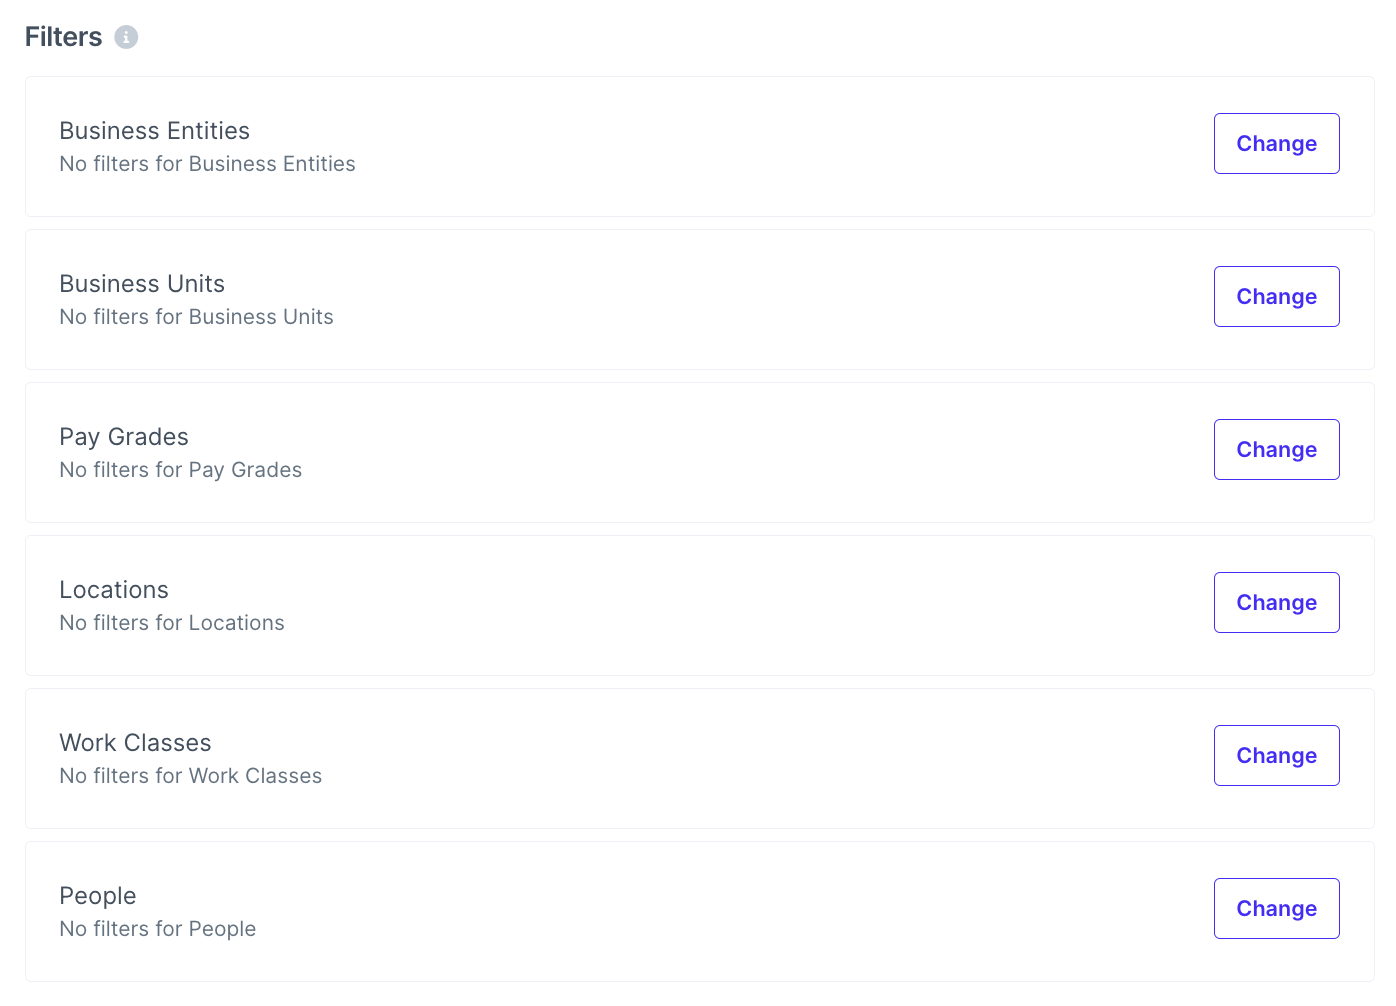Select the Business Entities title
The image size is (1396, 1006).
154,131
